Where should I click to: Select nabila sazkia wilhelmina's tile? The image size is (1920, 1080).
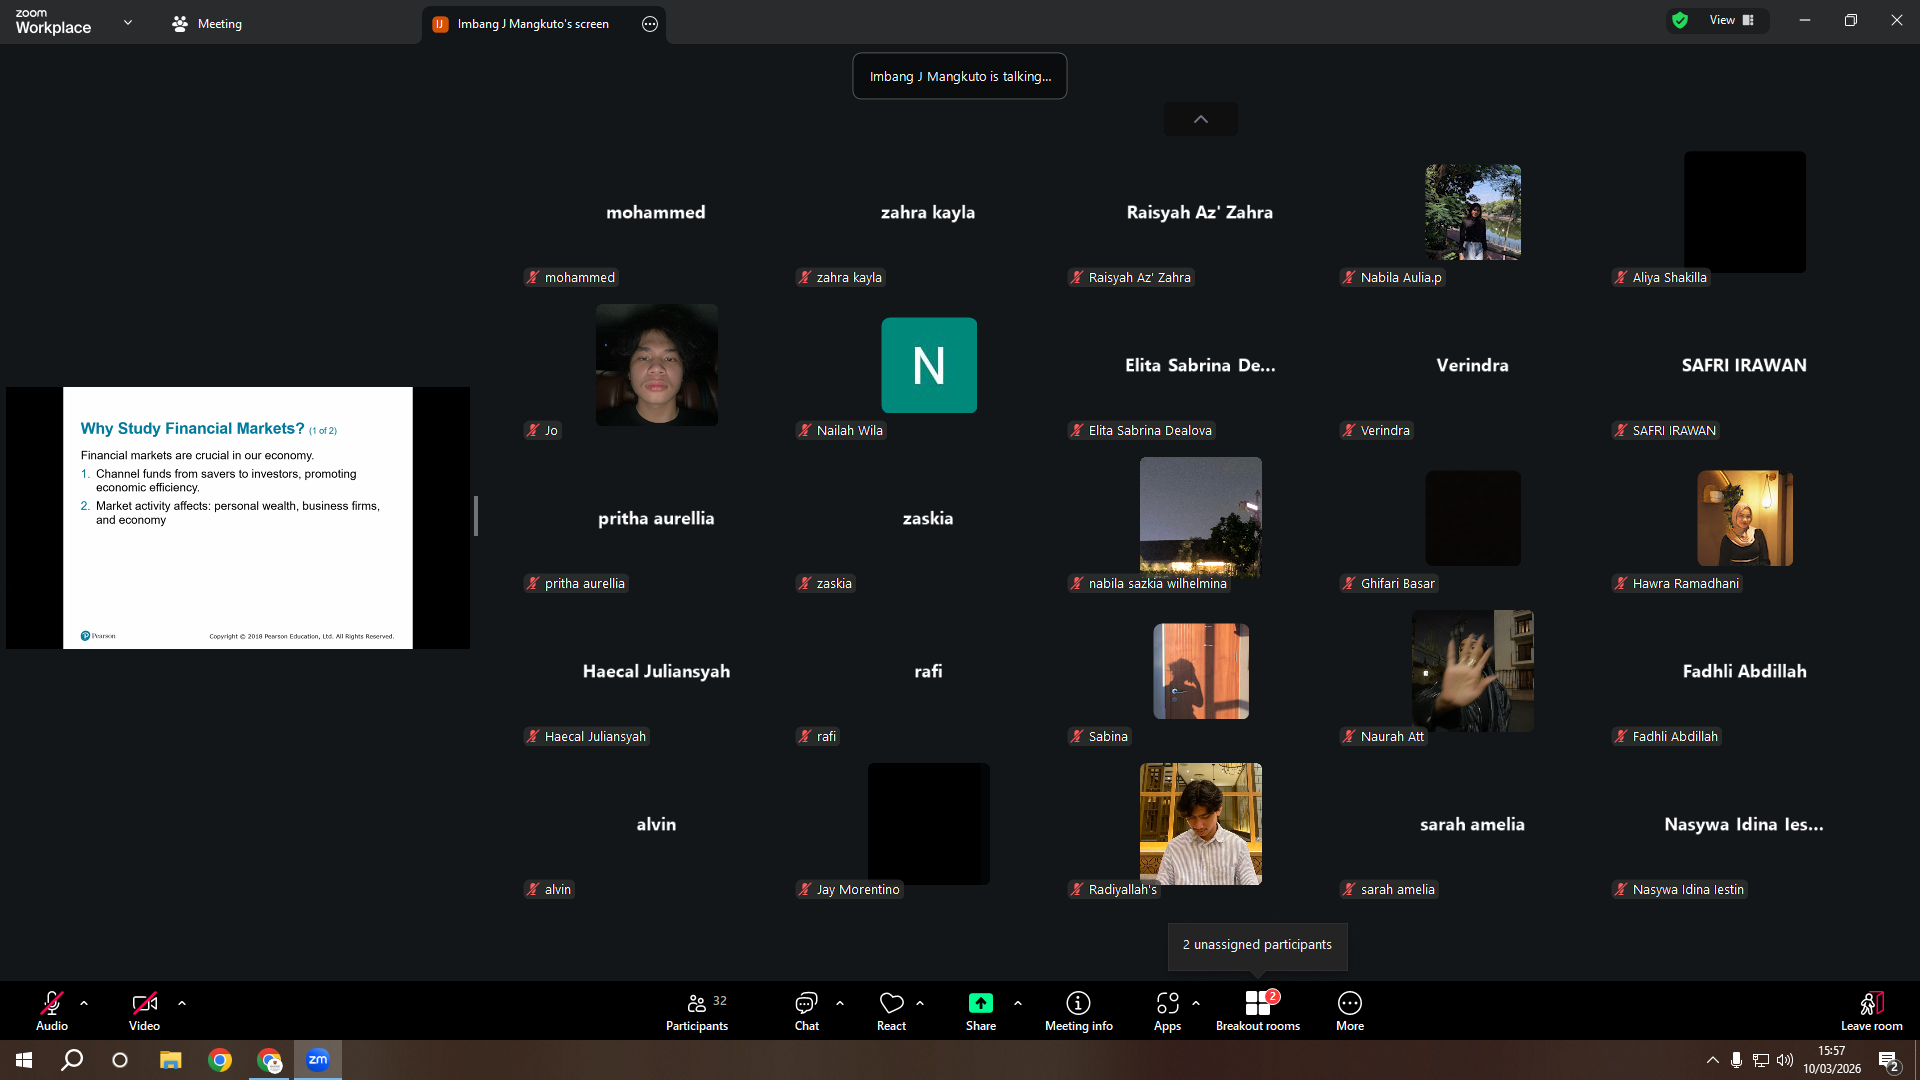click(x=1201, y=518)
